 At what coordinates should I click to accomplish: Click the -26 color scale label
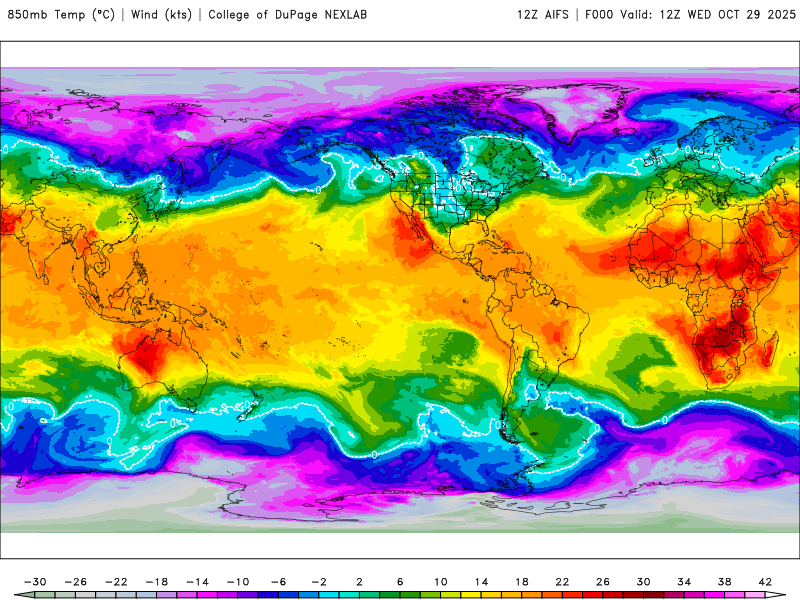pyautogui.click(x=76, y=582)
